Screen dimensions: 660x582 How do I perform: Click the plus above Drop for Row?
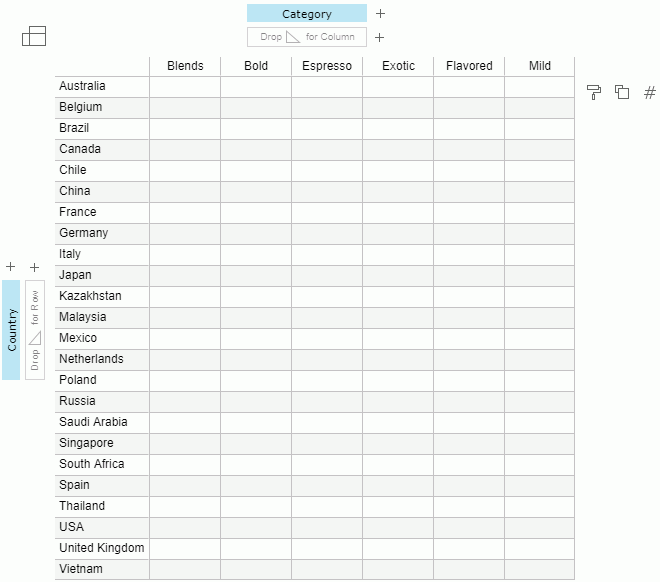pos(35,267)
